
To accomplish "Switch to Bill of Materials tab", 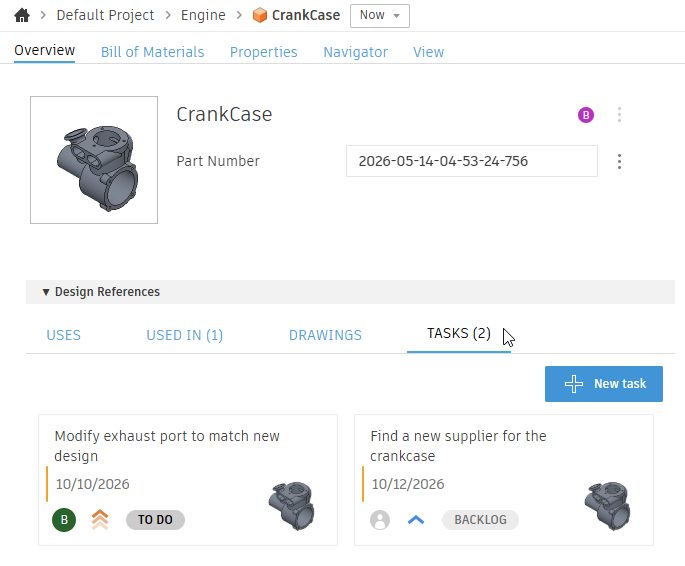I will 152,52.
